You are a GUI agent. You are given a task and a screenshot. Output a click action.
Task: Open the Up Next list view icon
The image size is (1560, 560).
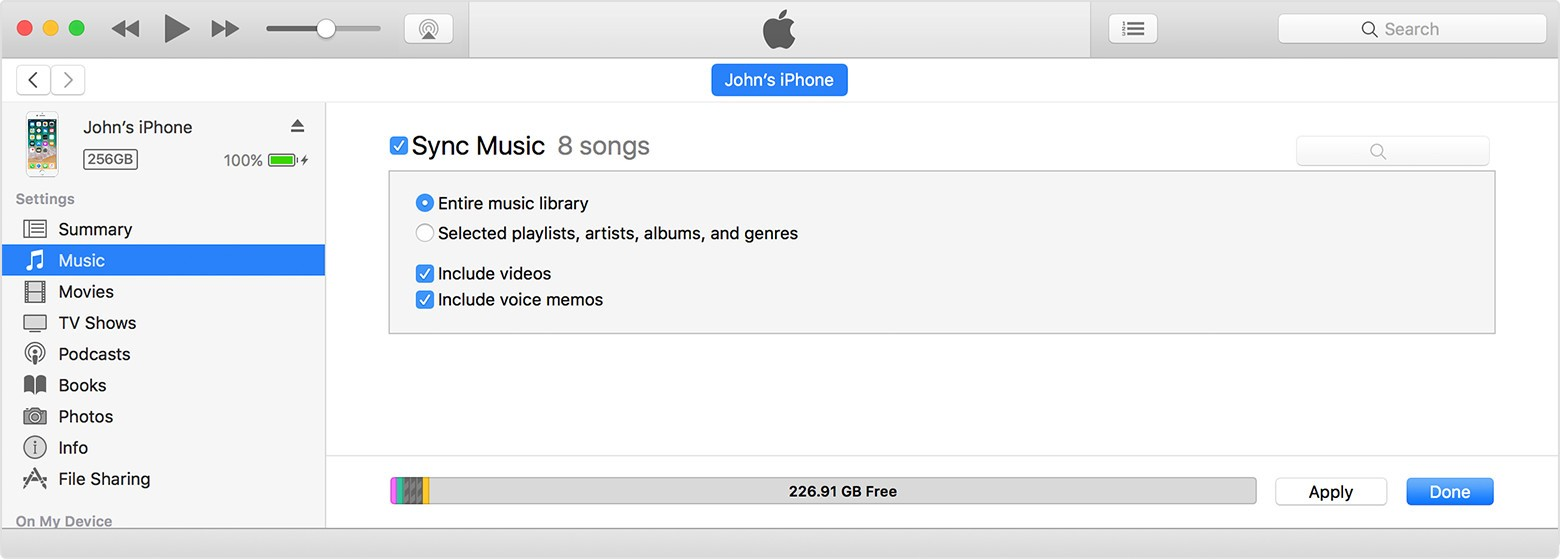(1132, 29)
